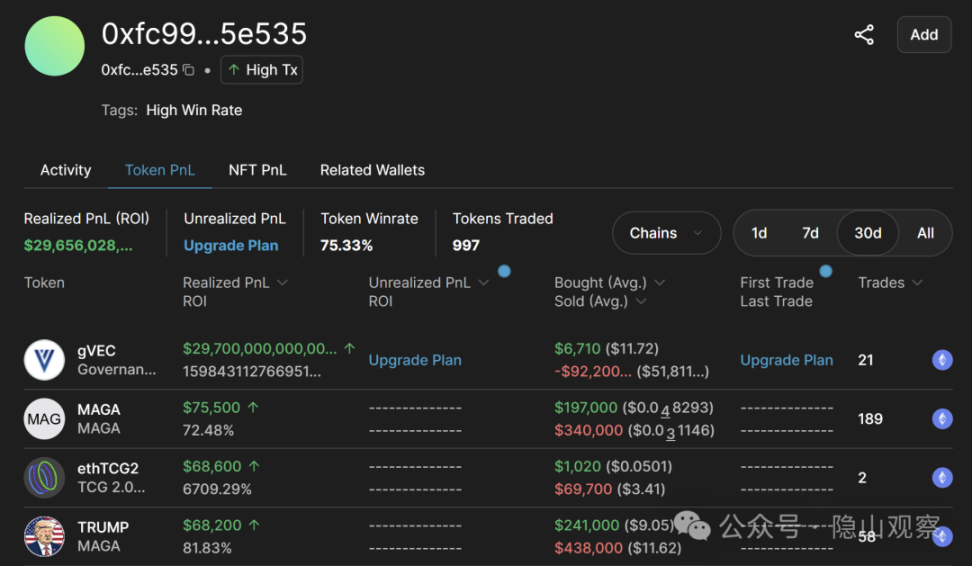The width and height of the screenshot is (972, 566).
Task: Click the trade count 21
Action: (x=865, y=360)
